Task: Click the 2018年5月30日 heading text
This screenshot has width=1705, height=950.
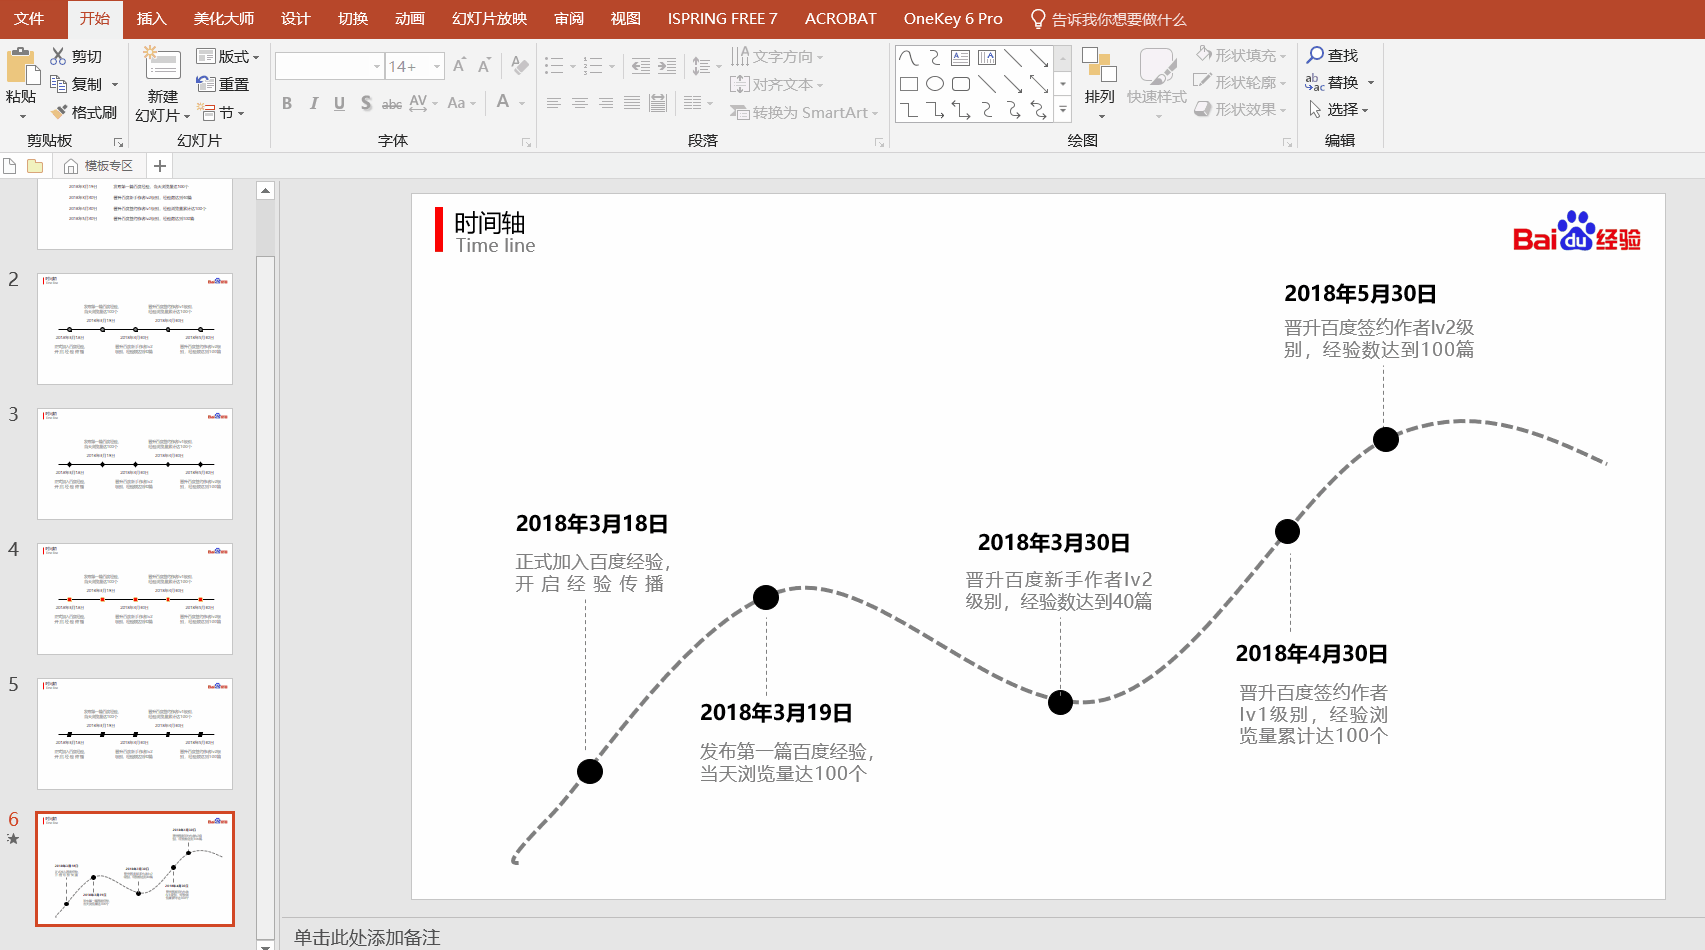Action: [x=1360, y=294]
